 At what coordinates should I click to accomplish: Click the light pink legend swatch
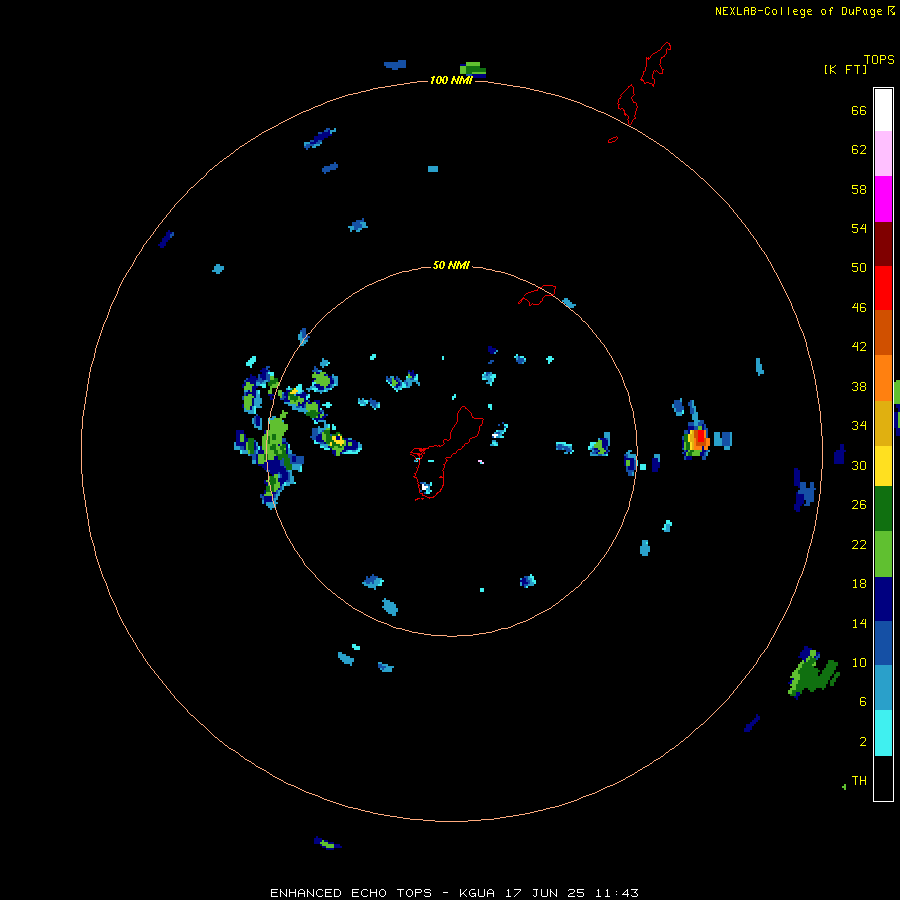[883, 153]
